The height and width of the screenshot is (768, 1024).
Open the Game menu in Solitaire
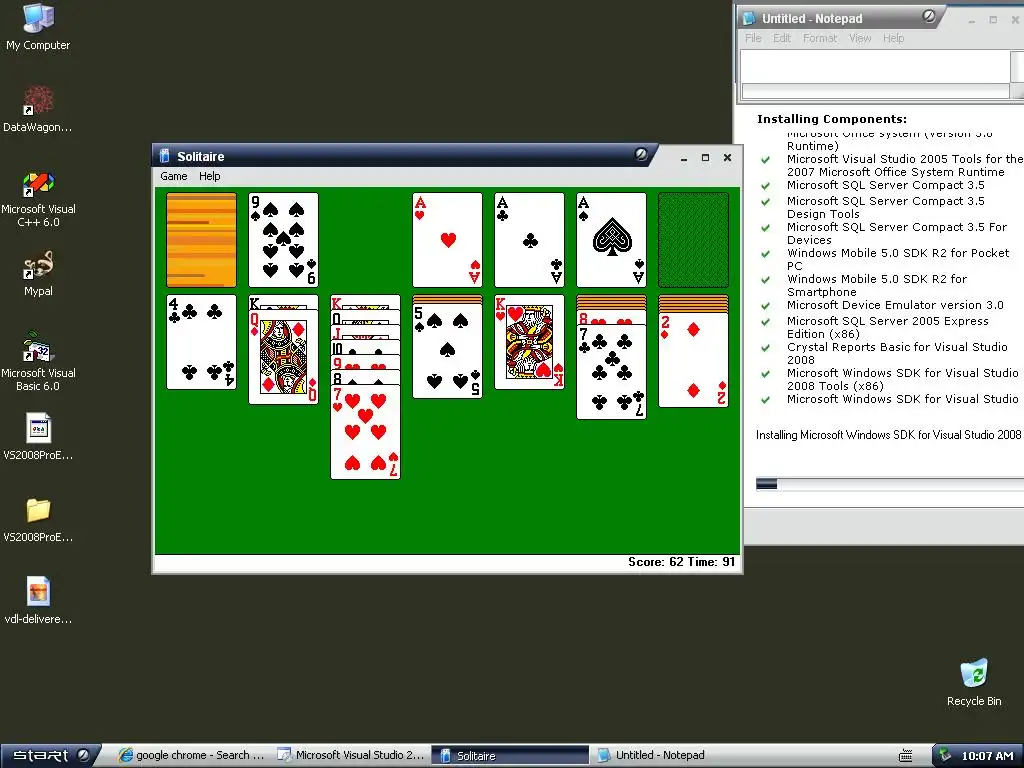174,176
